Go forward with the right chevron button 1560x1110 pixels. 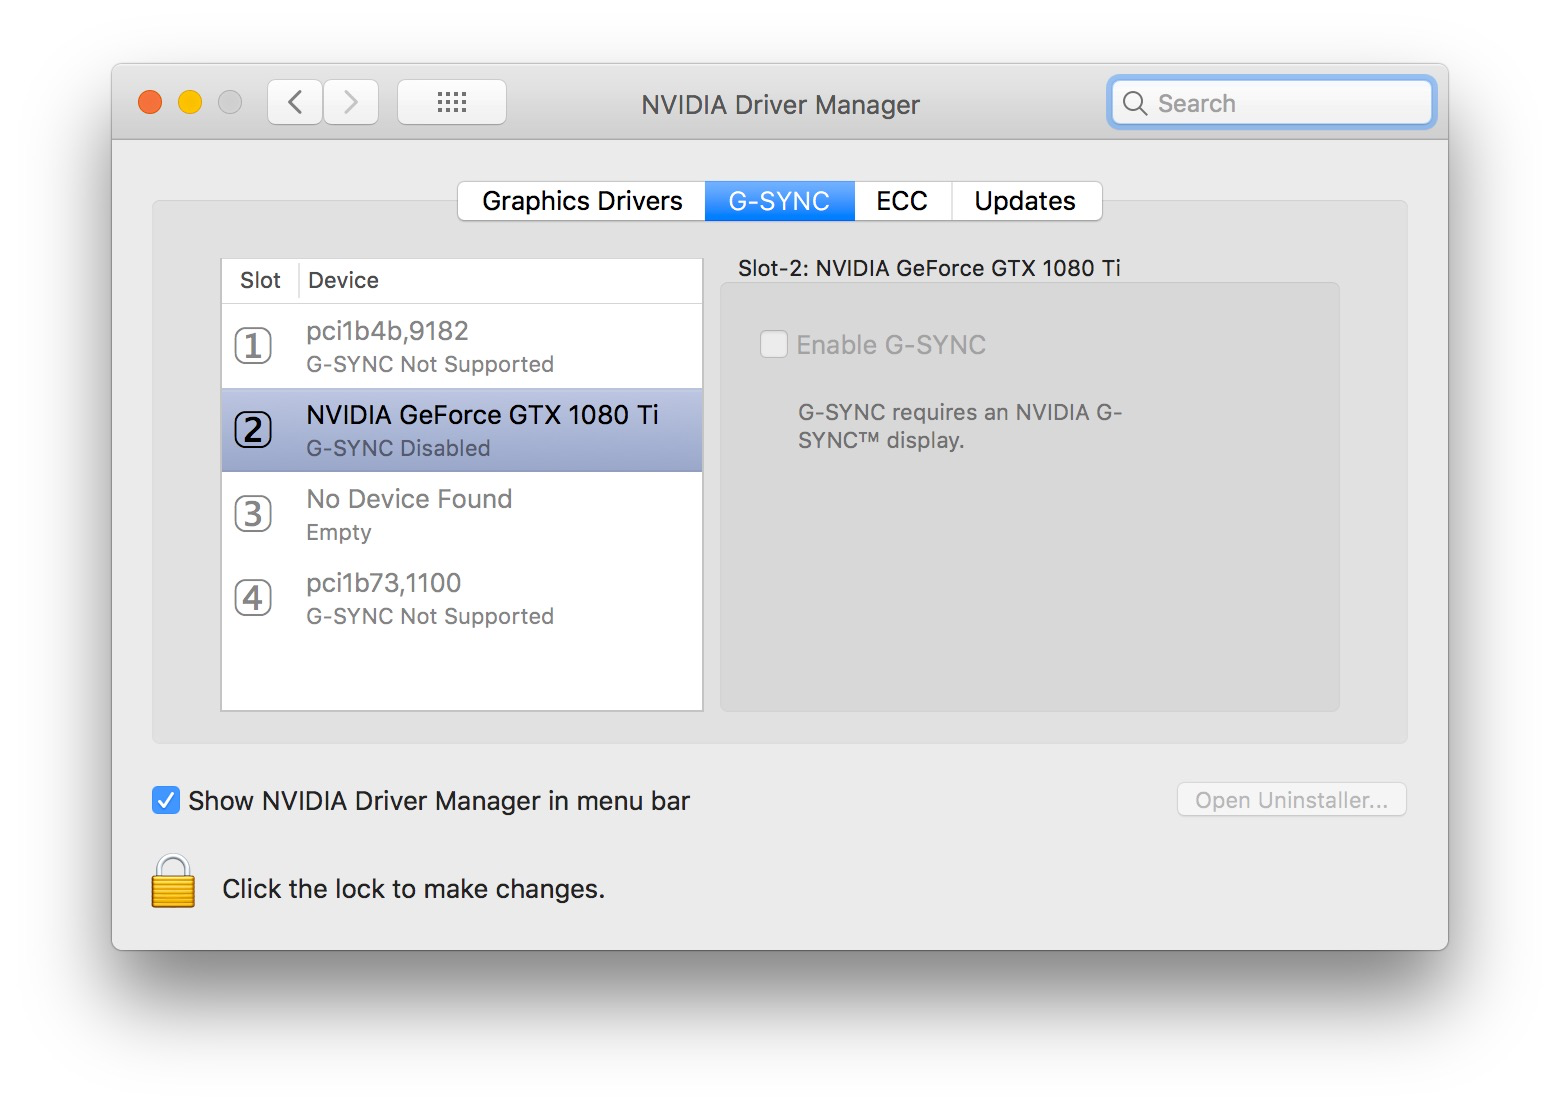point(351,102)
